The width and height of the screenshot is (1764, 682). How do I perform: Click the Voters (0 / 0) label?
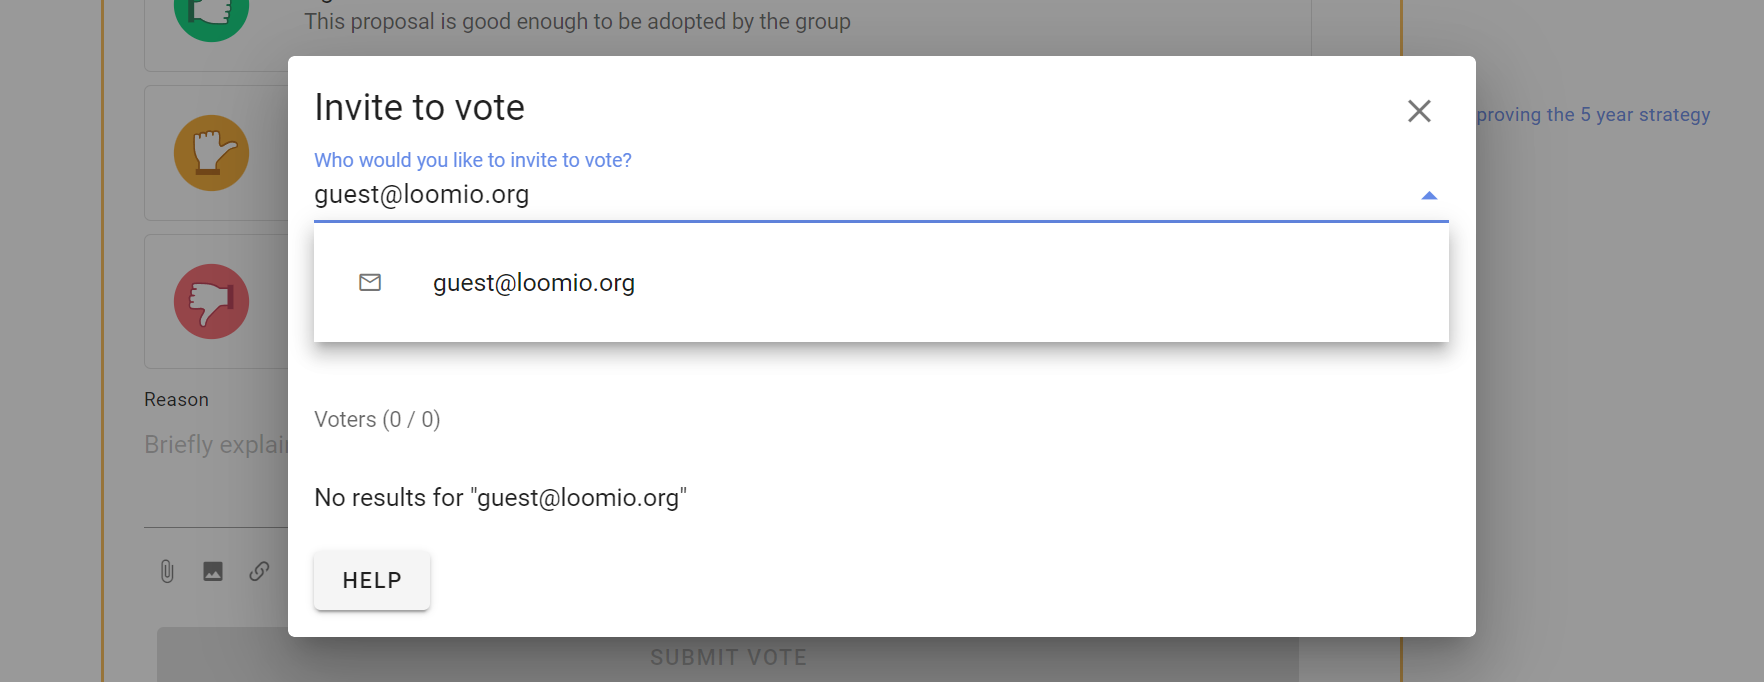[377, 420]
